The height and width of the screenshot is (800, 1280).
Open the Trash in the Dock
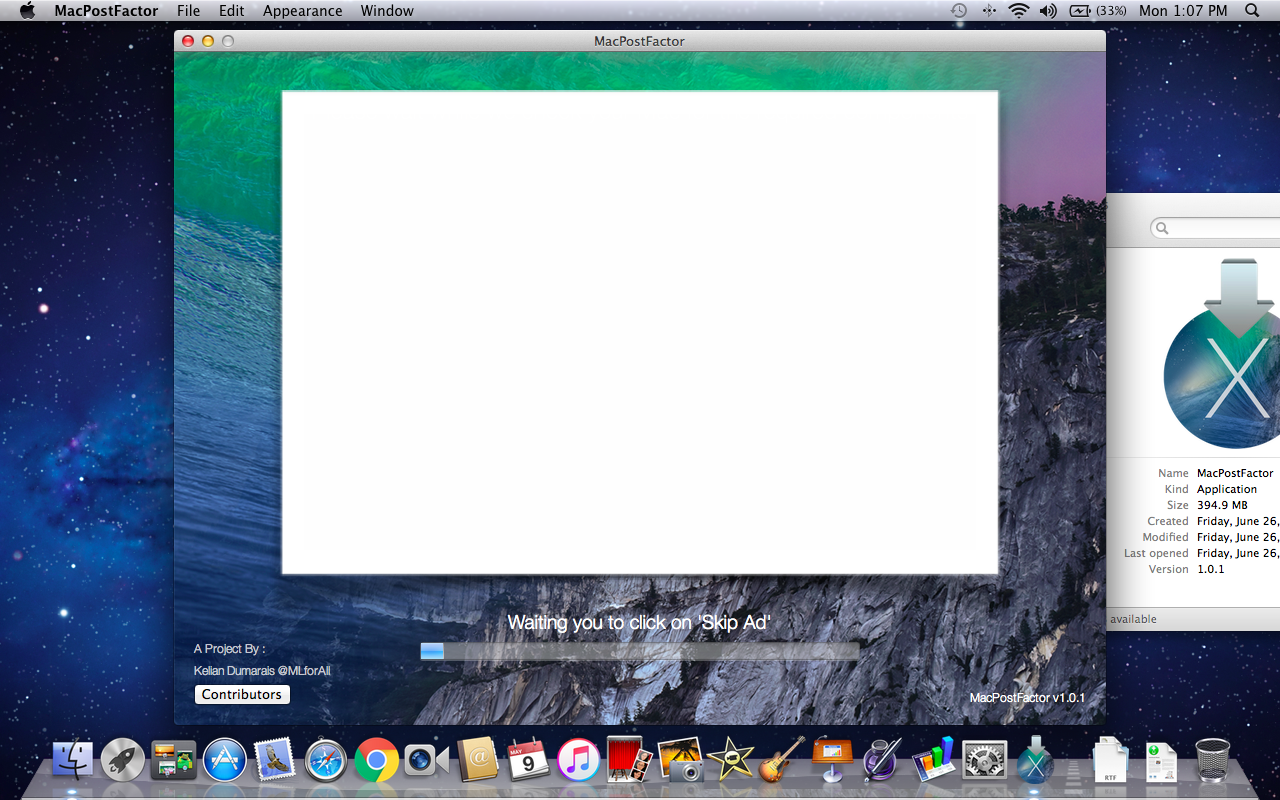[1212, 760]
